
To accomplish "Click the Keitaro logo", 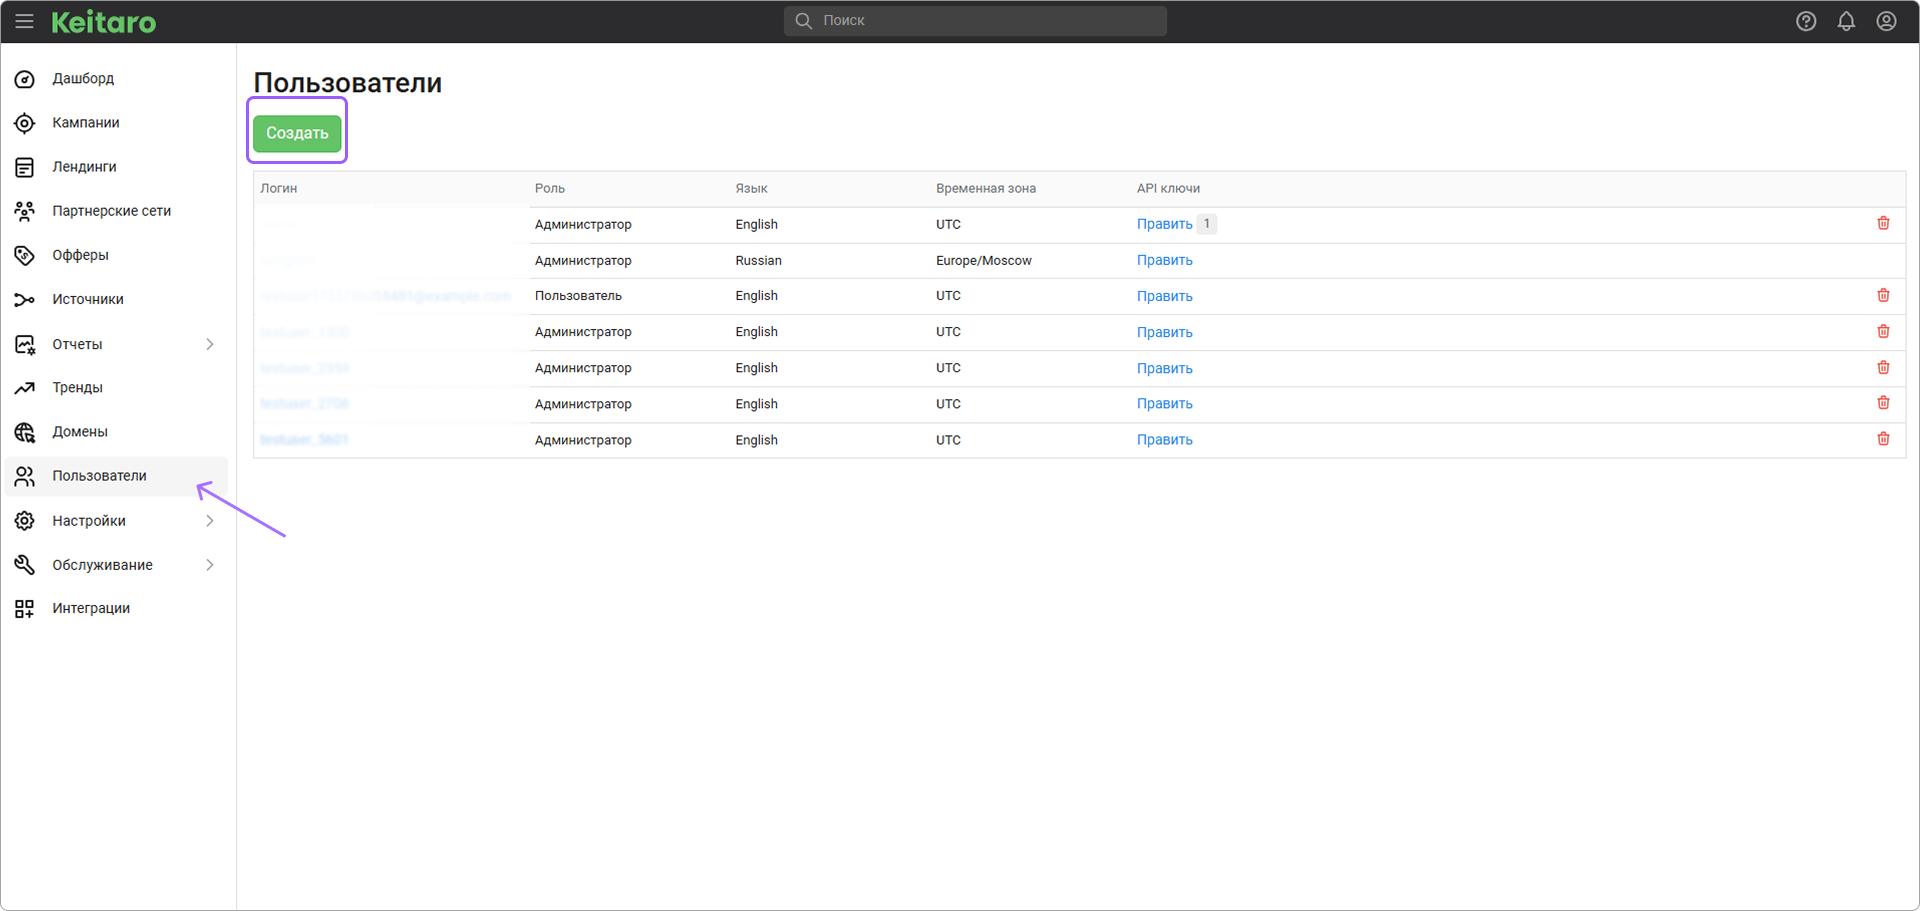I will pos(104,22).
